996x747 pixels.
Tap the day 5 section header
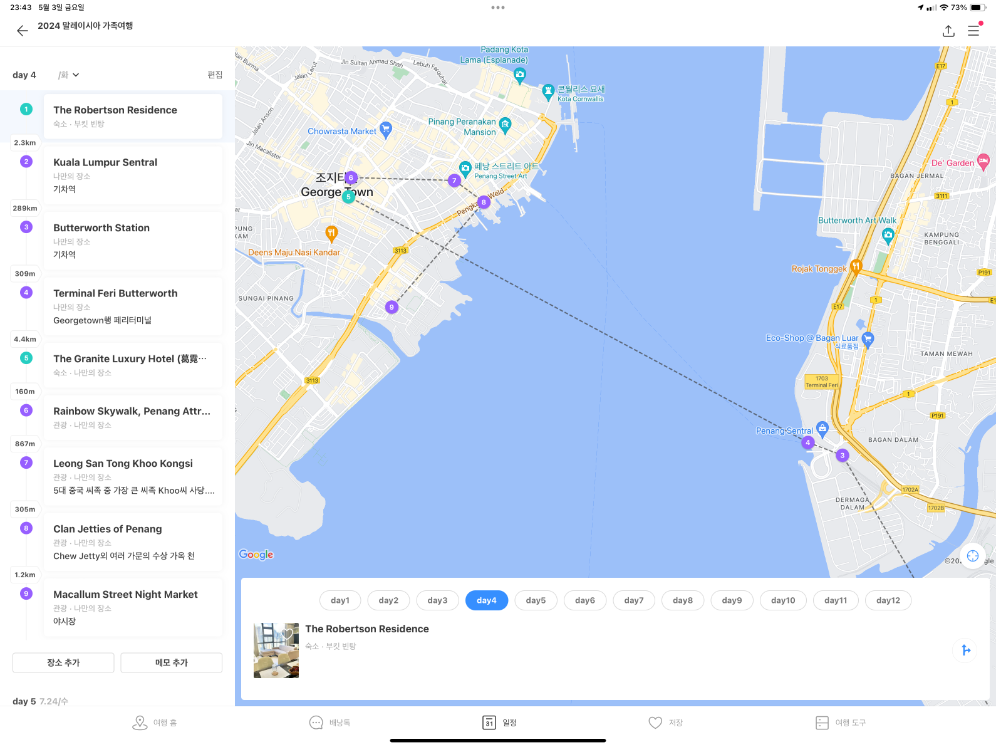pyautogui.click(x=40, y=701)
